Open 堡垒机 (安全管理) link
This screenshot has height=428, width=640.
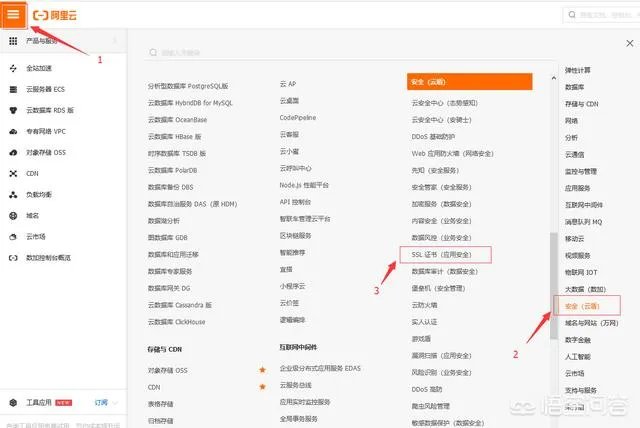(438, 288)
